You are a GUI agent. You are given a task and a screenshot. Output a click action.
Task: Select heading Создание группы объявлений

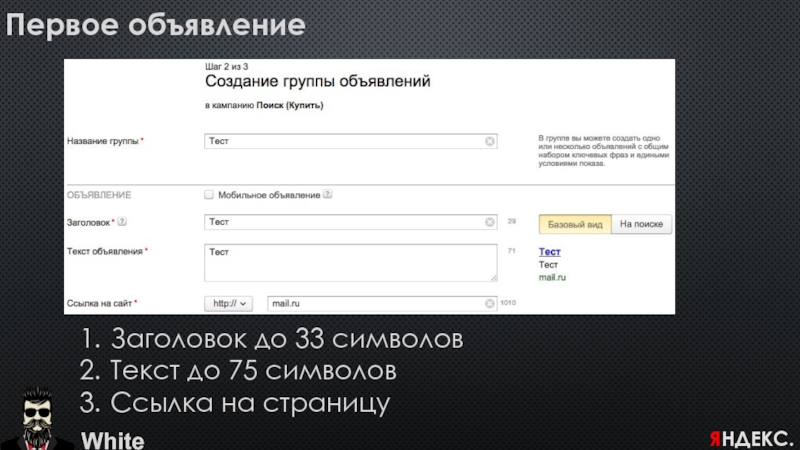point(318,81)
